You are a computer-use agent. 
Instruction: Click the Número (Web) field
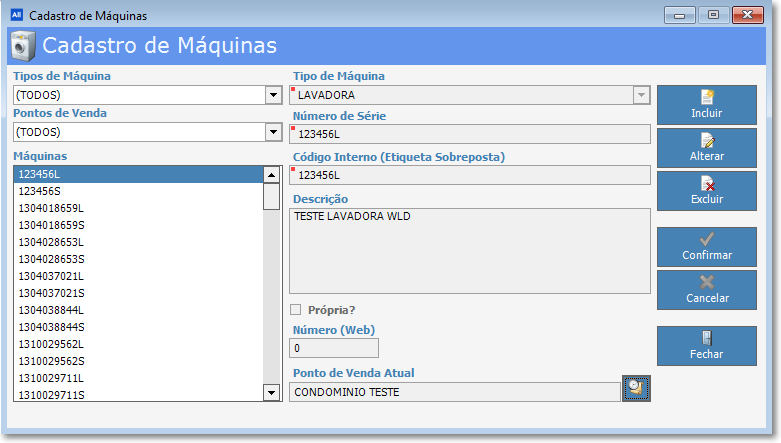click(334, 348)
